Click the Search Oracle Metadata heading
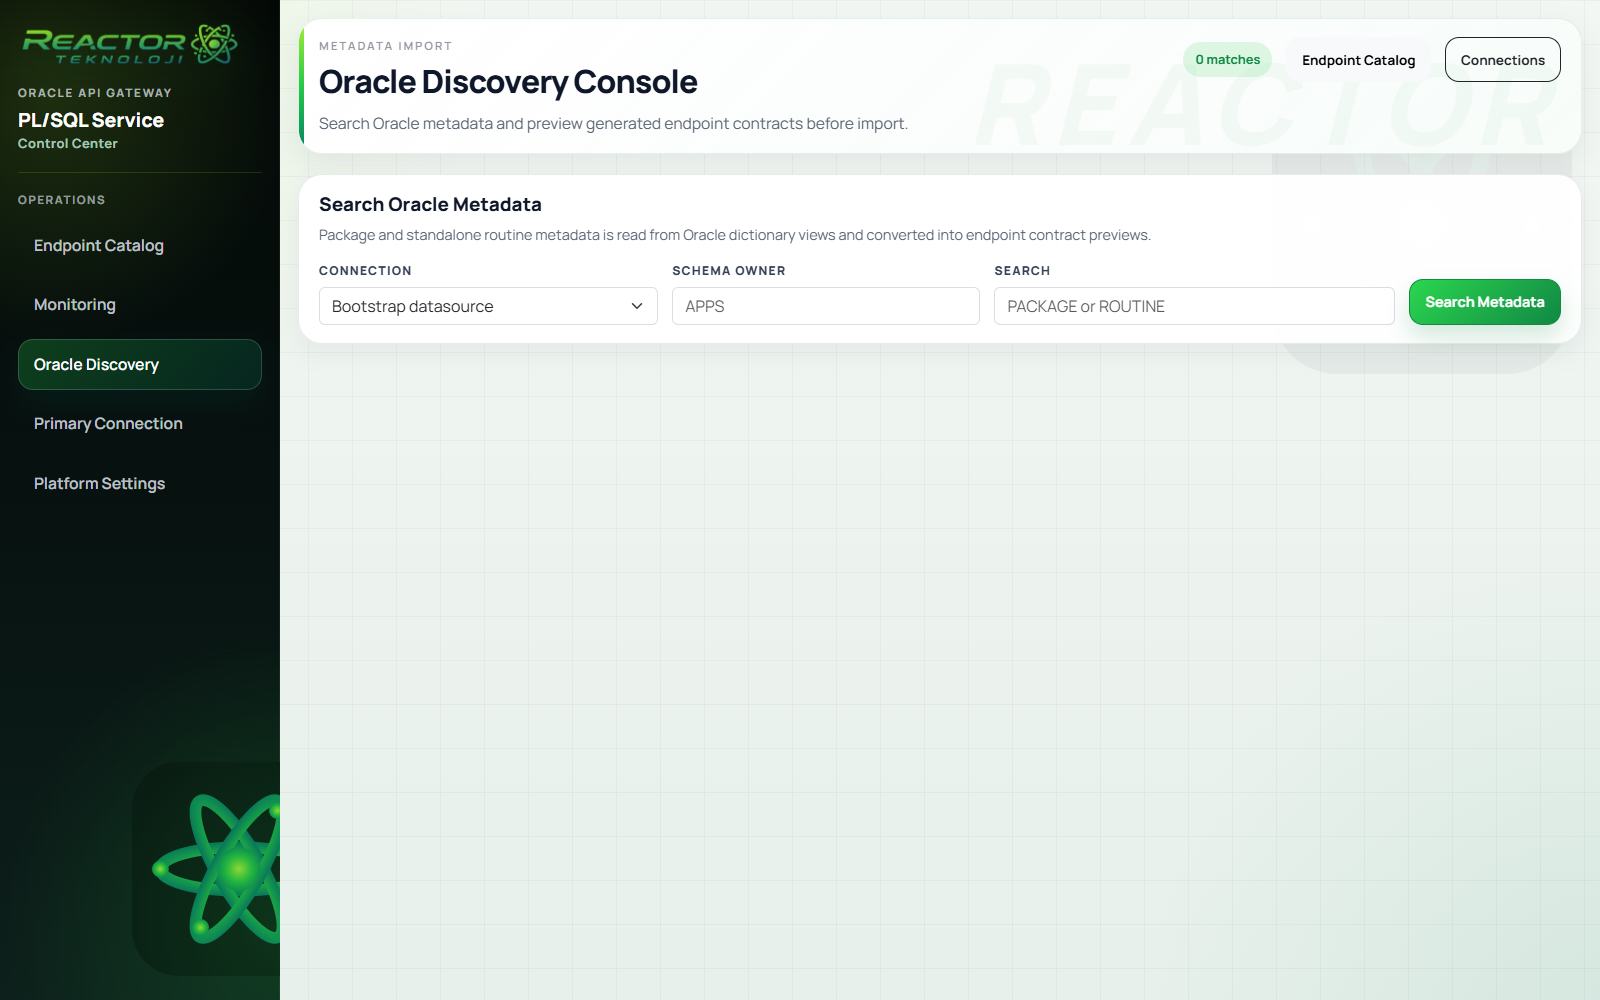The height and width of the screenshot is (1000, 1600). (430, 205)
